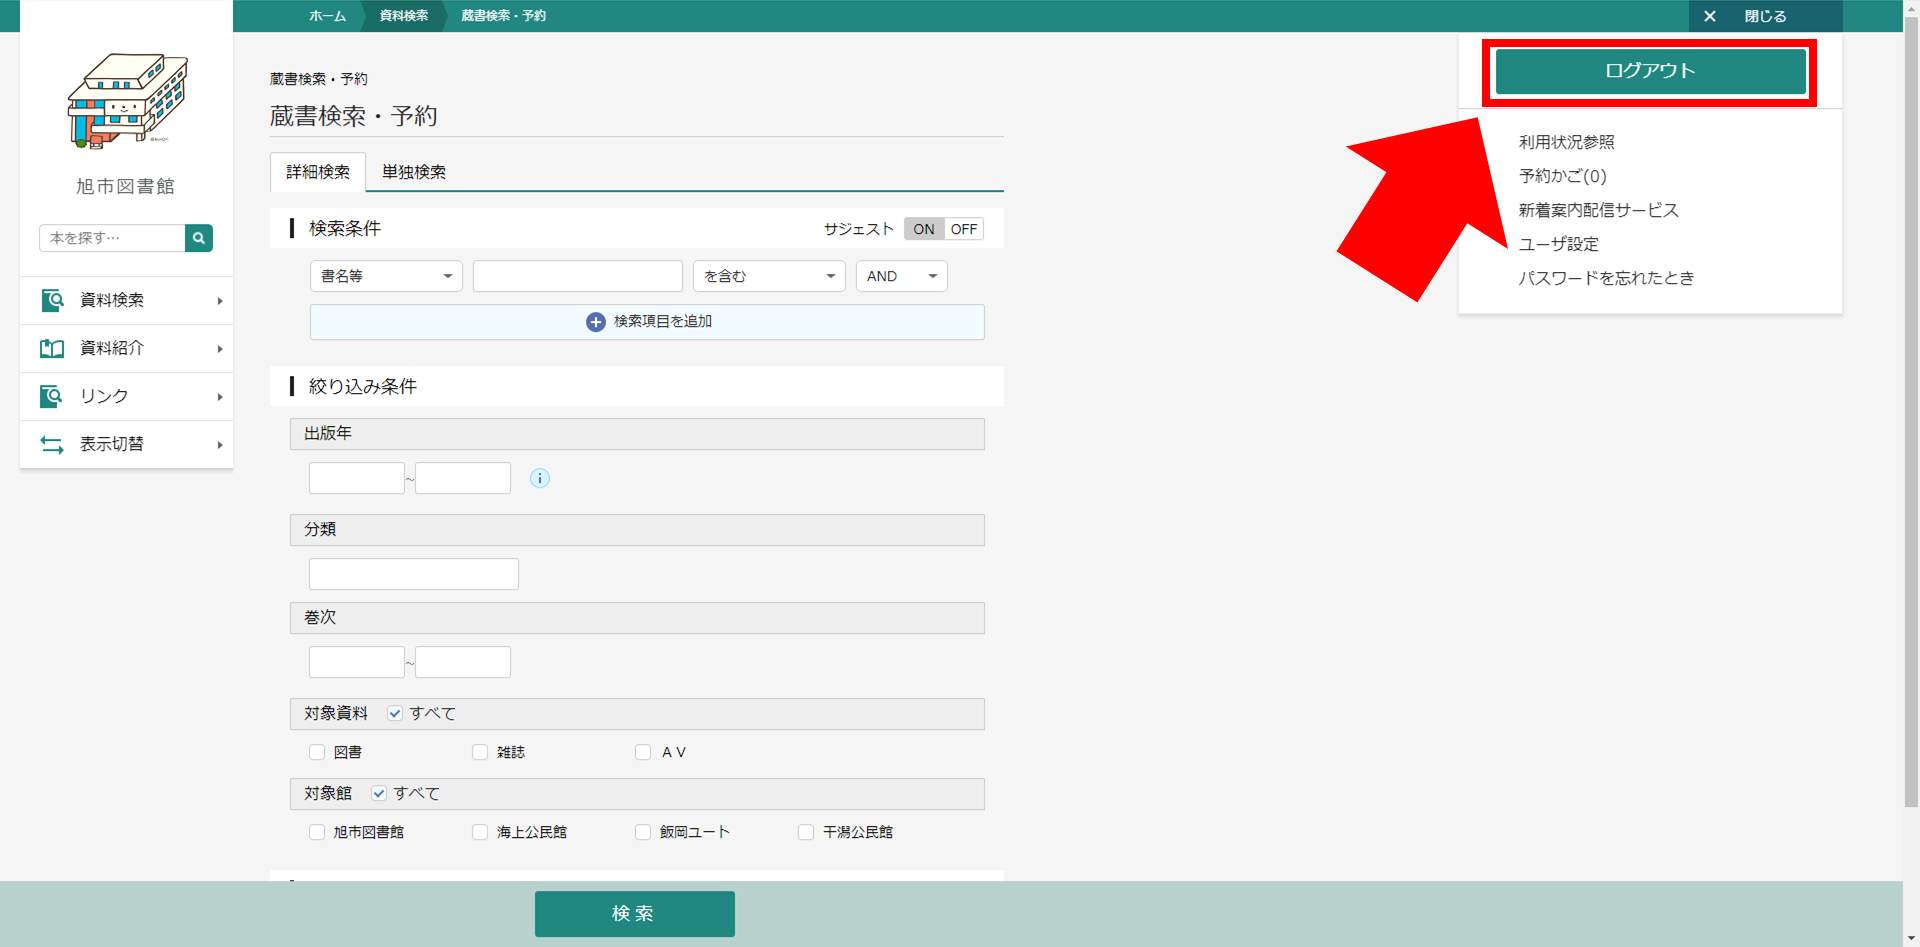Expand the 表示切替 sidebar menu

click(126, 444)
